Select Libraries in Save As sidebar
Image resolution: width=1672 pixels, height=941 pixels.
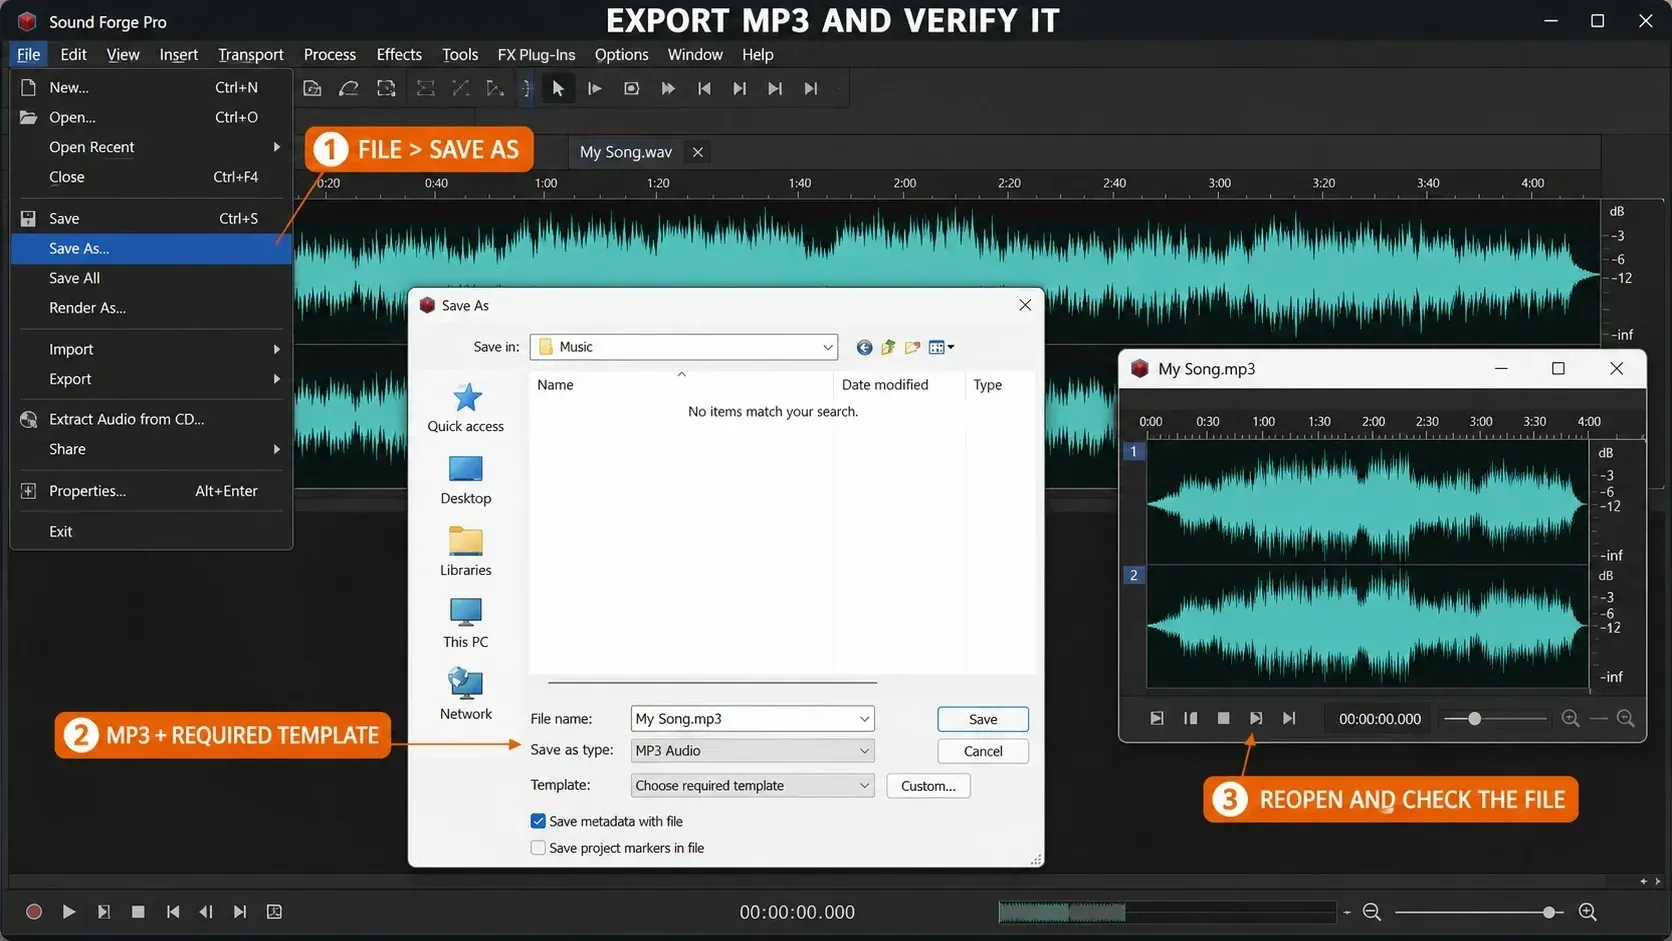(466, 552)
